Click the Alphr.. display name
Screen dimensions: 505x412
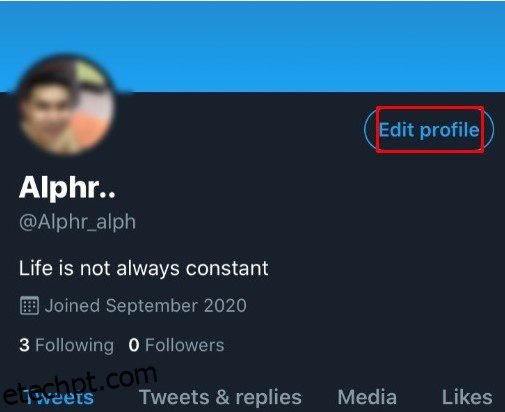coord(67,188)
